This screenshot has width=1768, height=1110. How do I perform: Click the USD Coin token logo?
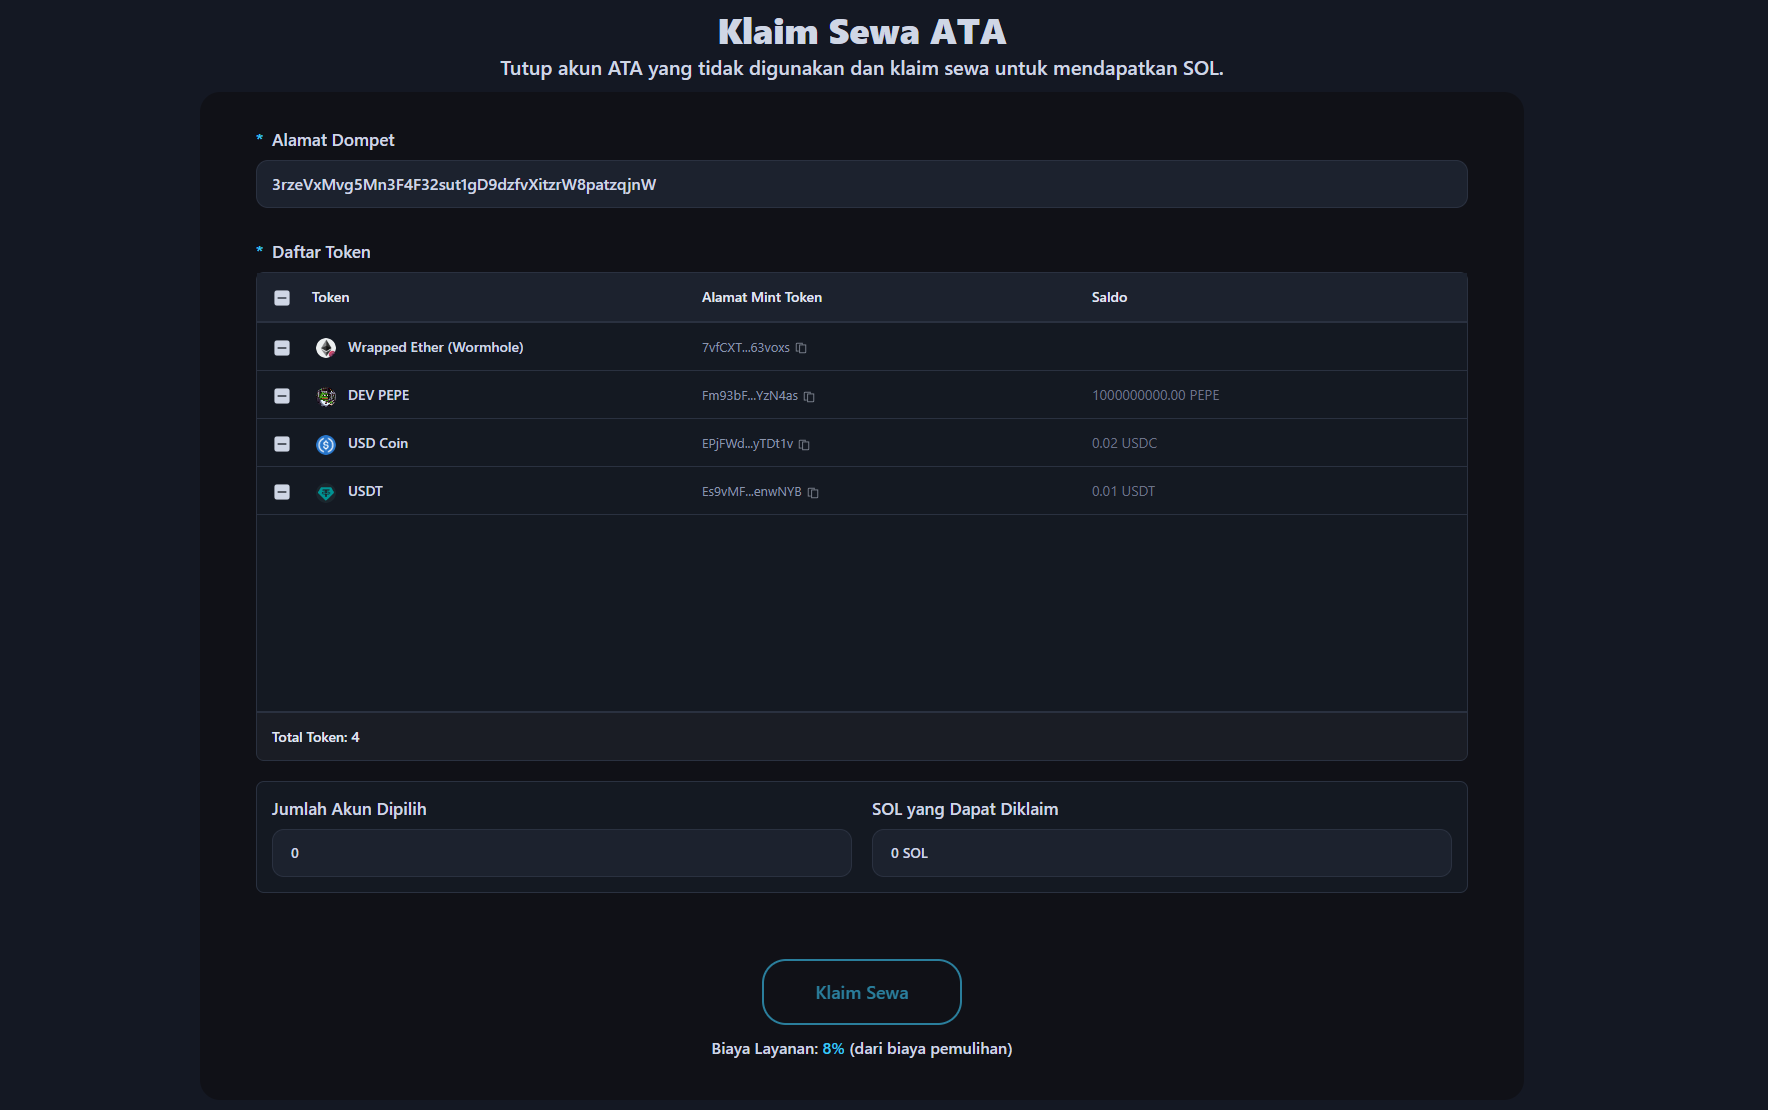pos(326,444)
